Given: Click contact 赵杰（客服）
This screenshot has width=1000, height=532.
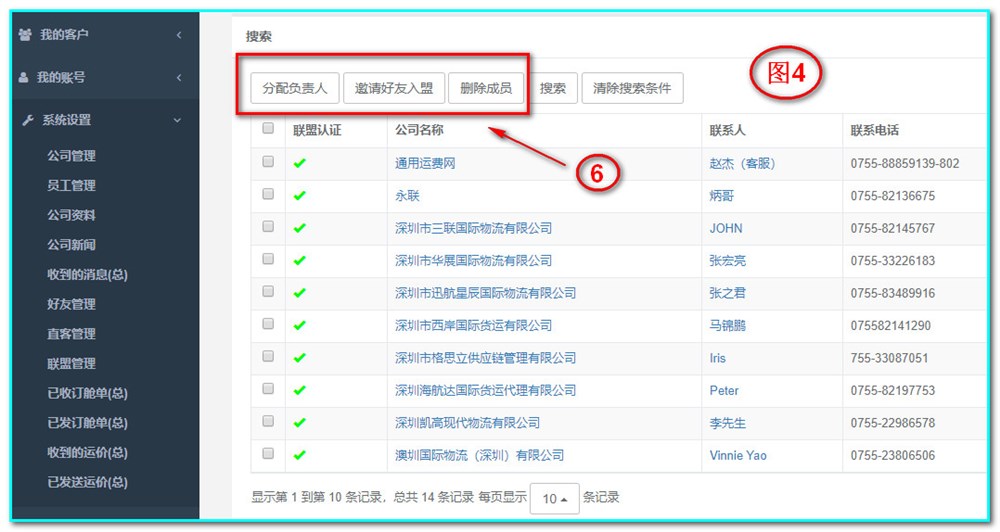Looking at the screenshot, I should point(742,163).
